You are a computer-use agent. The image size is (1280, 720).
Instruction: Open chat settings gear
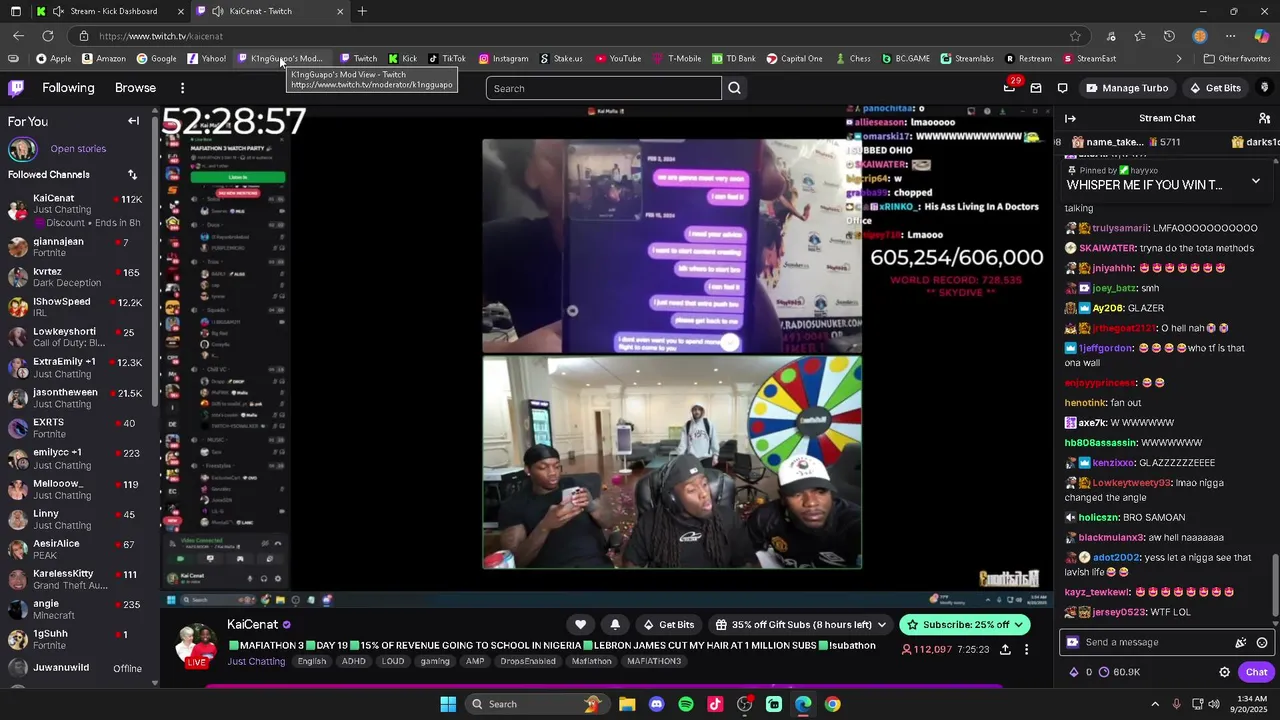coord(1224,672)
